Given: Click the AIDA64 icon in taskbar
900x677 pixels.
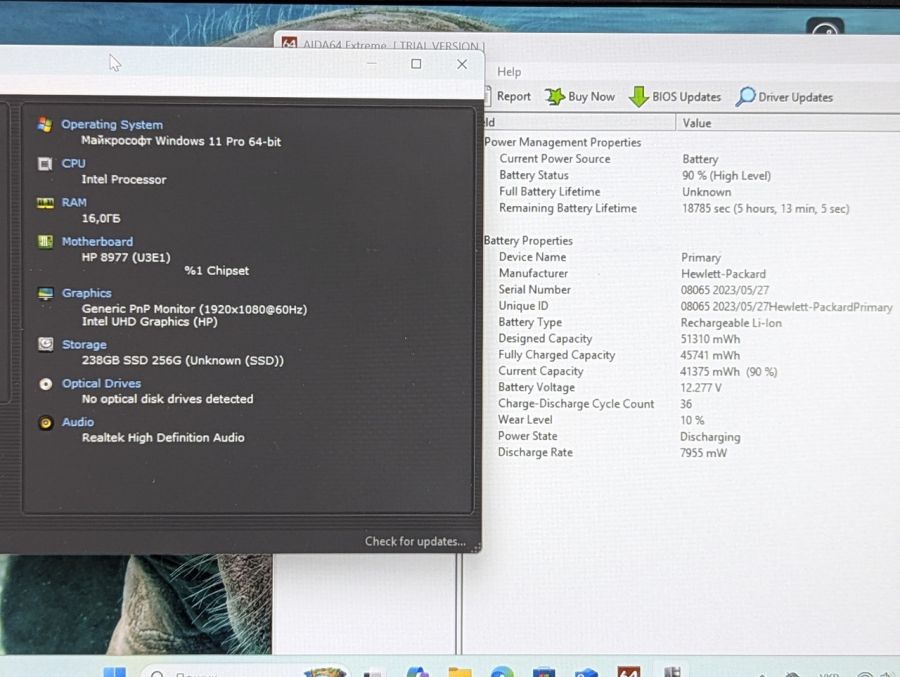Looking at the screenshot, I should [629, 672].
